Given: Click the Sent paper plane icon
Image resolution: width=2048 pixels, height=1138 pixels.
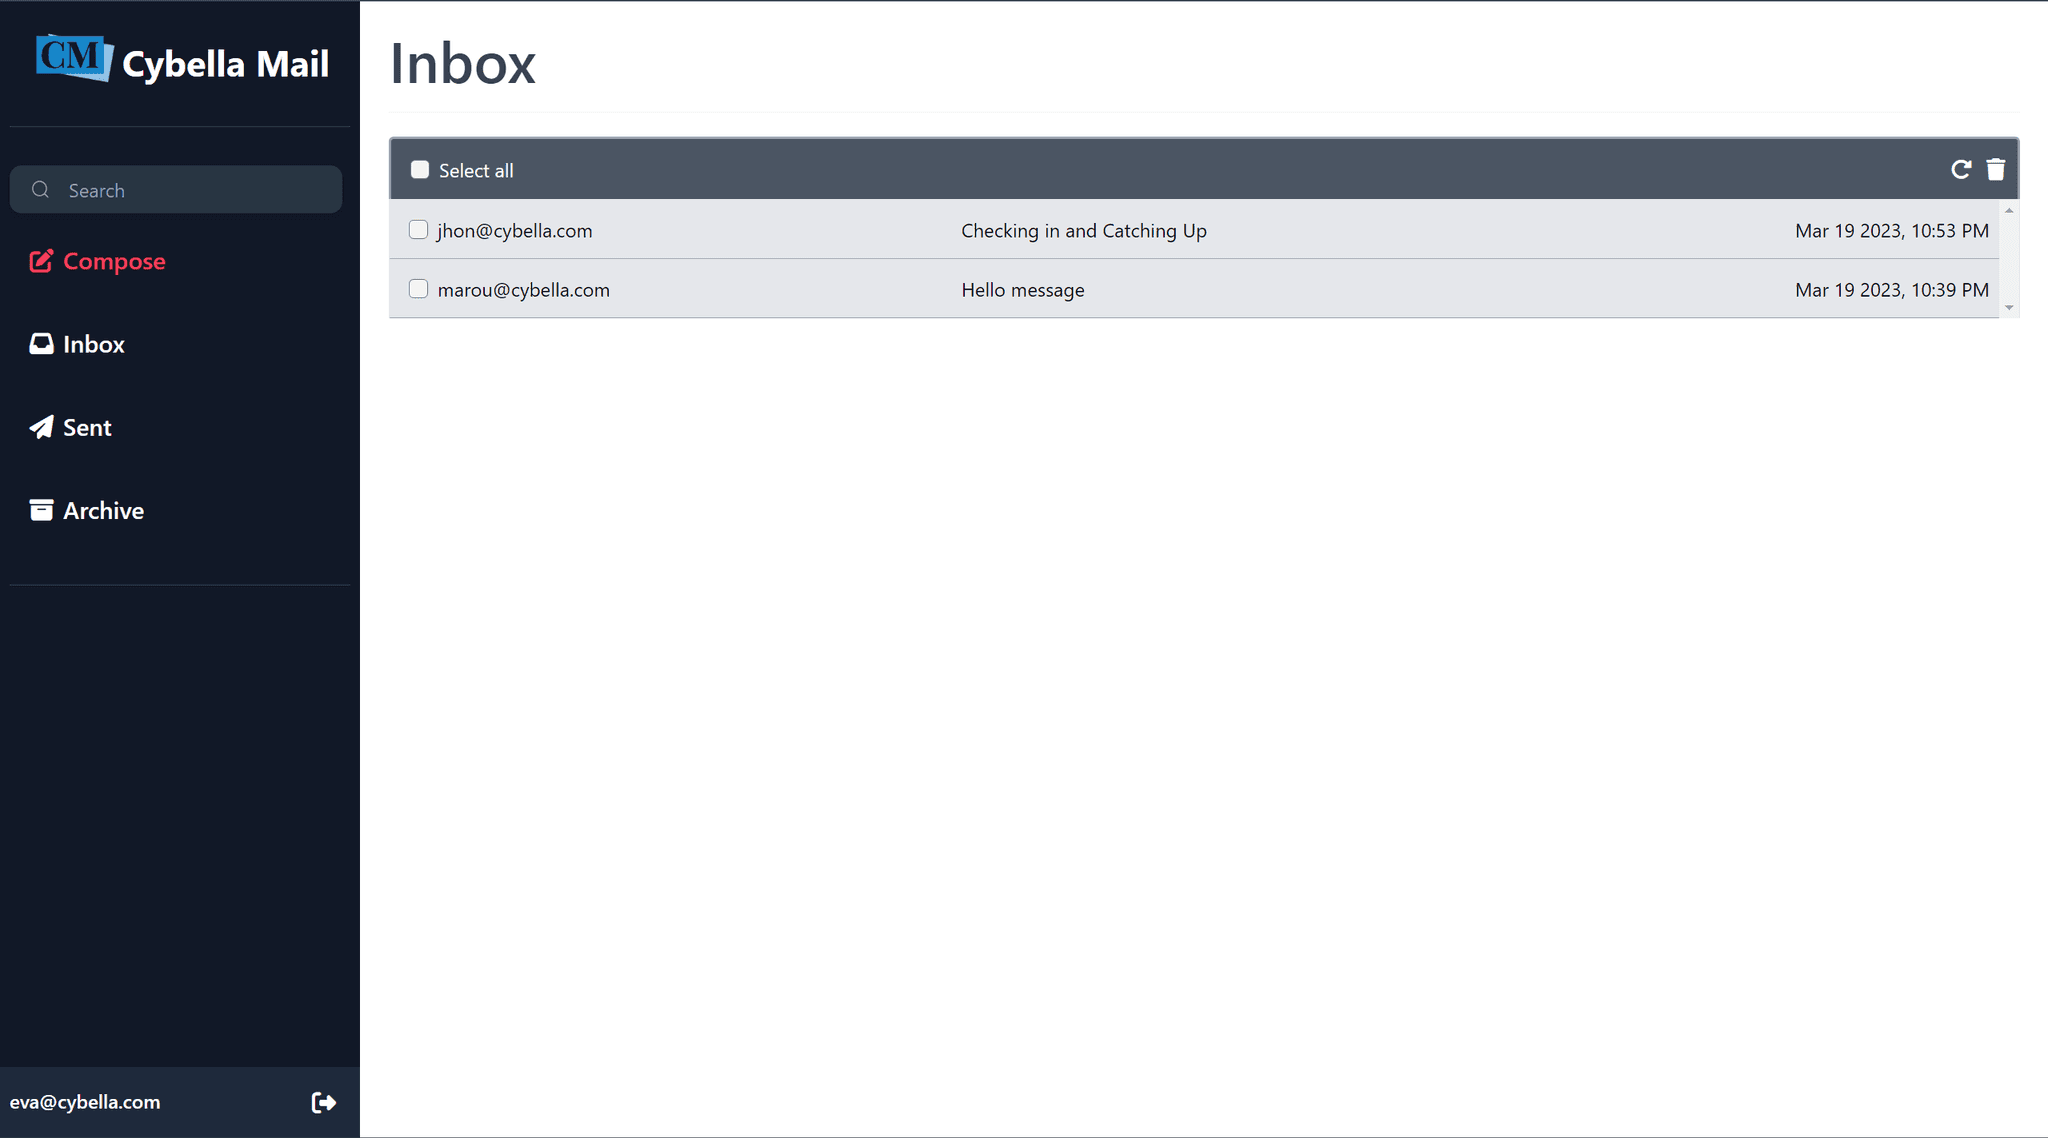Looking at the screenshot, I should pos(41,427).
